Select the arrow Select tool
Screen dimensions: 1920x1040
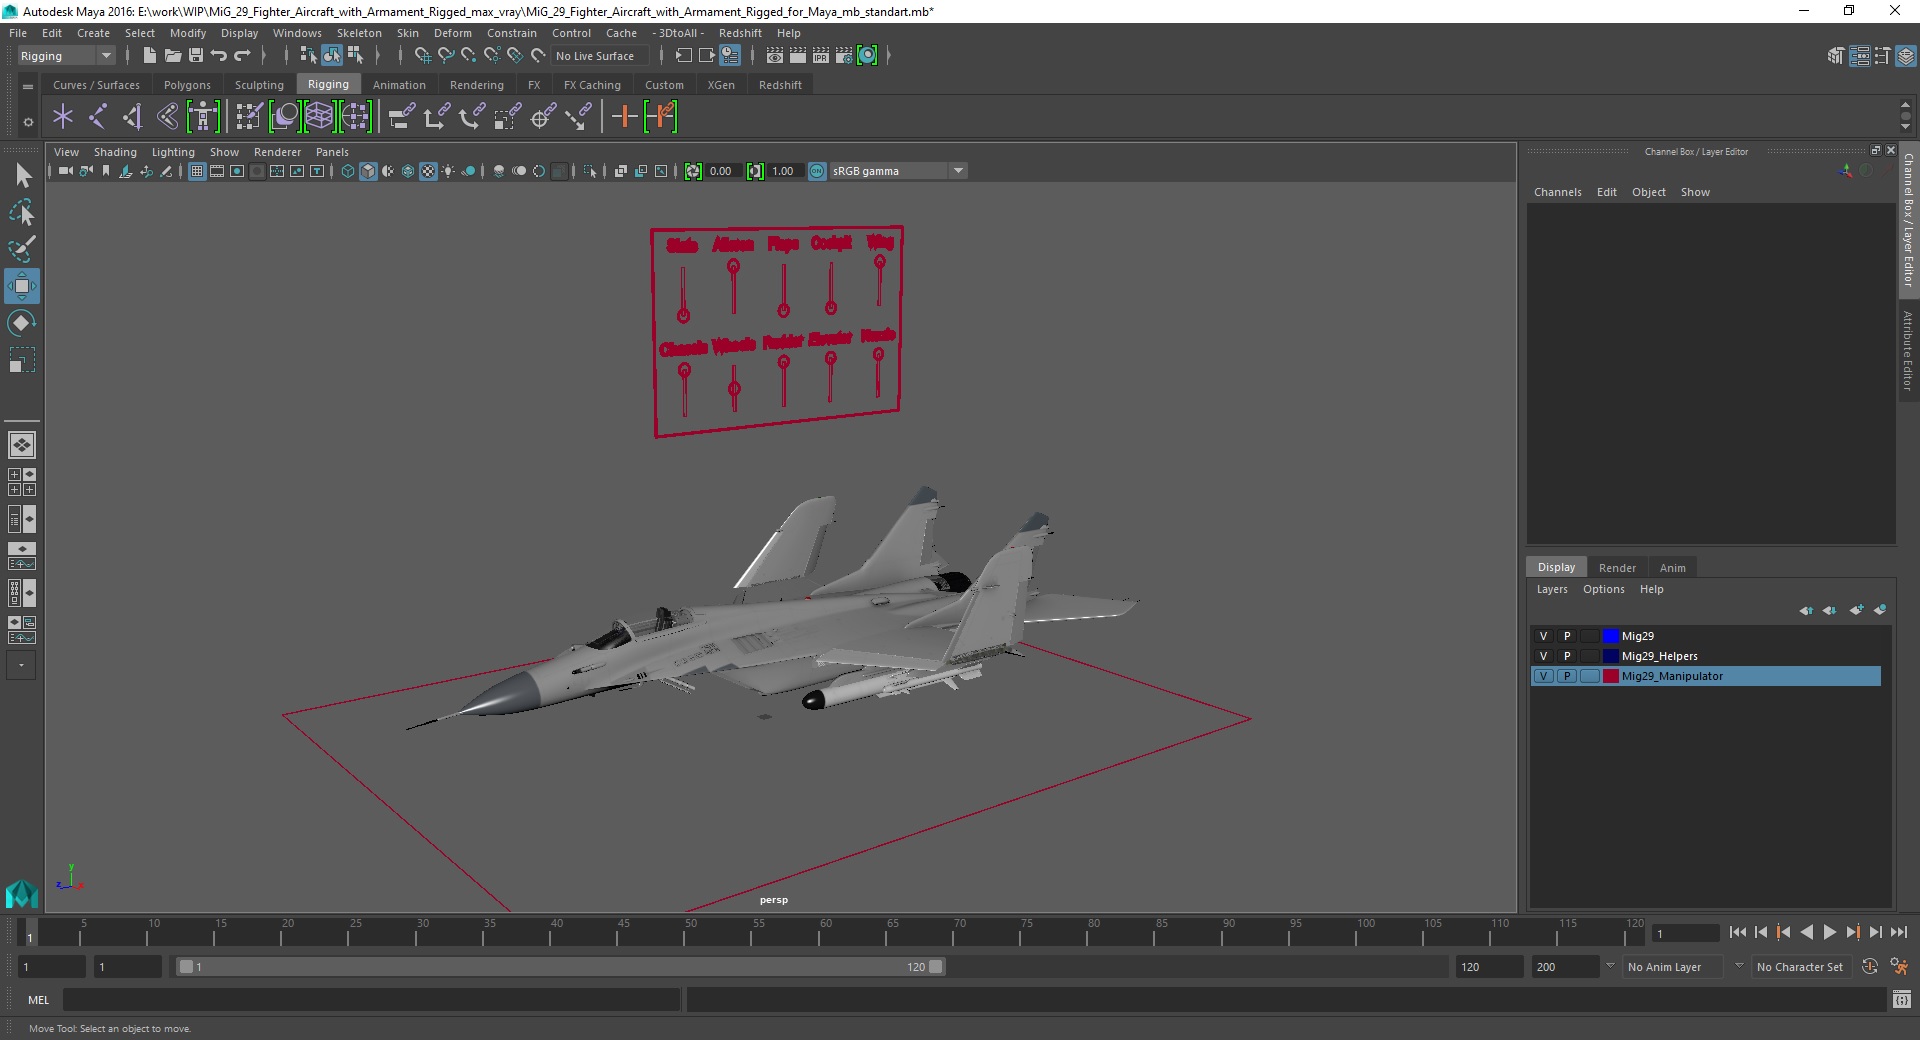tap(22, 176)
